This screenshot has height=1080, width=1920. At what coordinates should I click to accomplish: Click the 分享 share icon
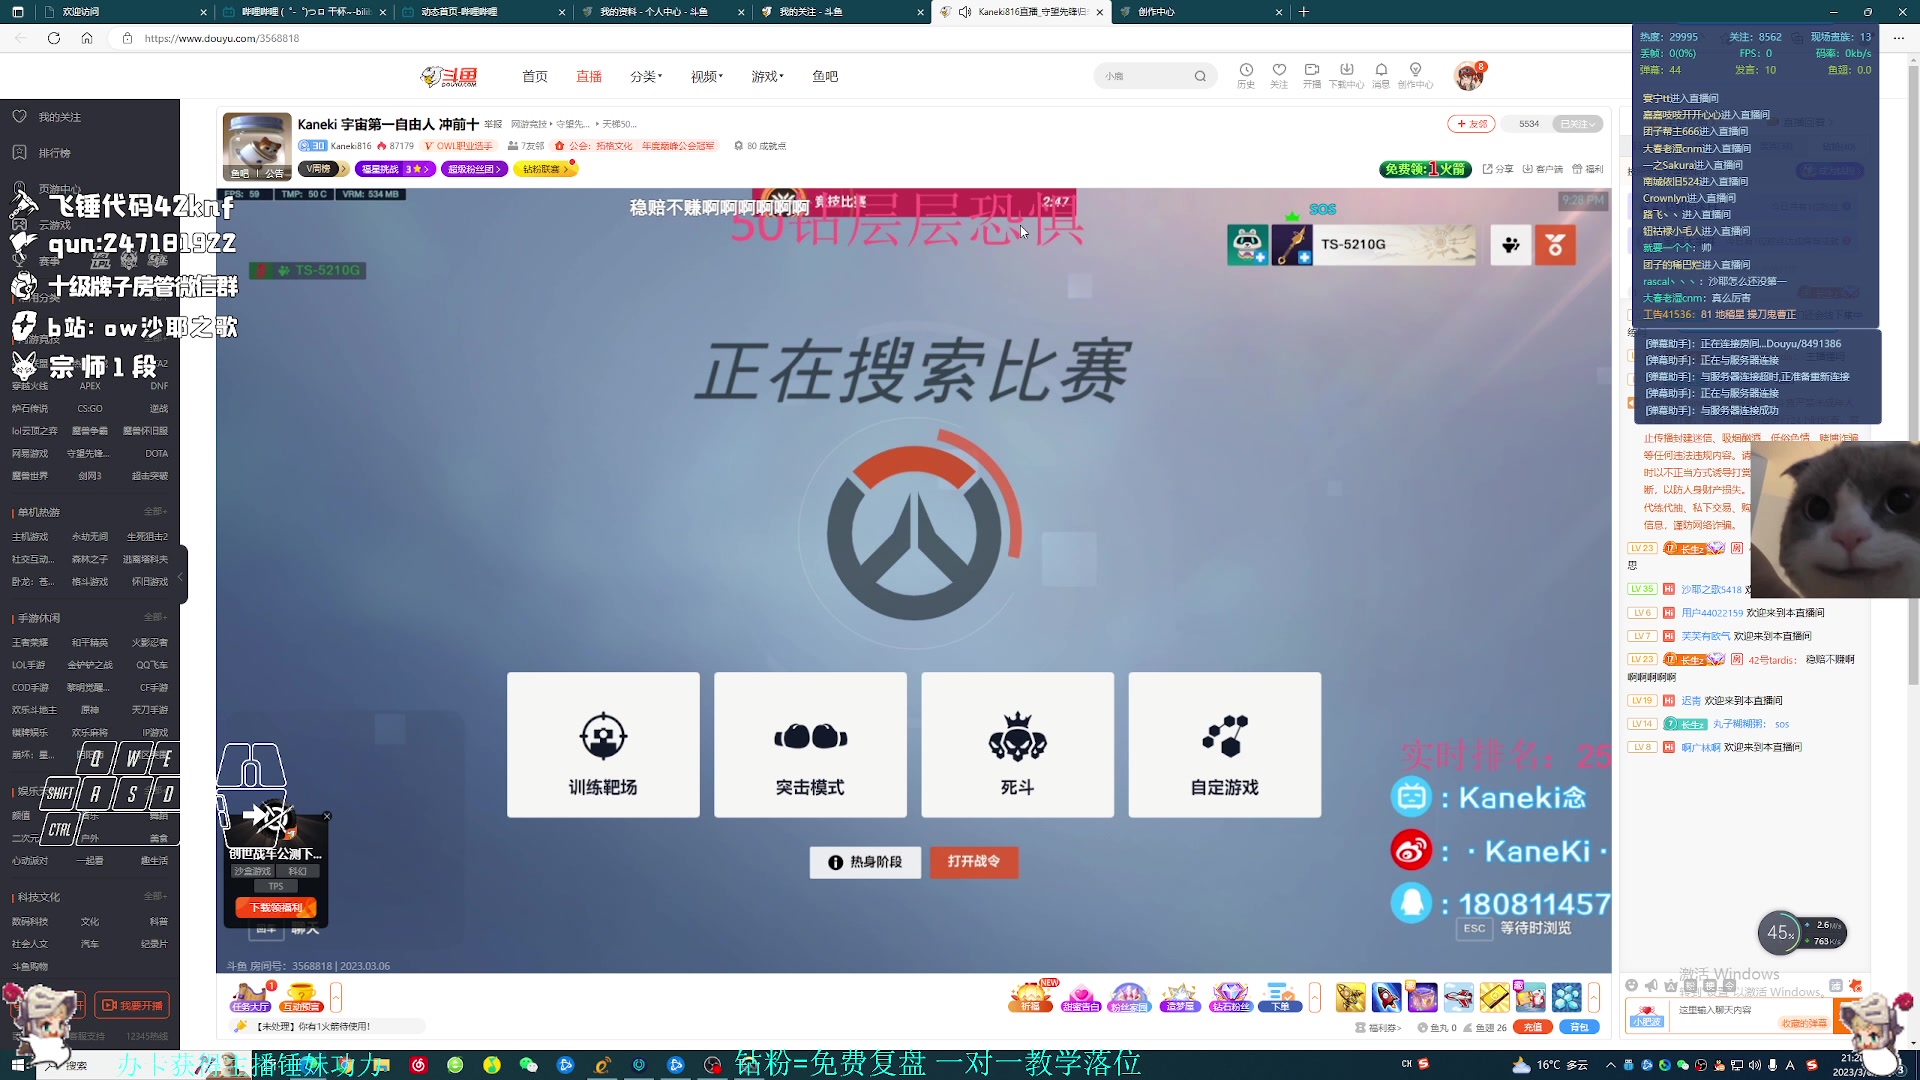(x=1498, y=169)
